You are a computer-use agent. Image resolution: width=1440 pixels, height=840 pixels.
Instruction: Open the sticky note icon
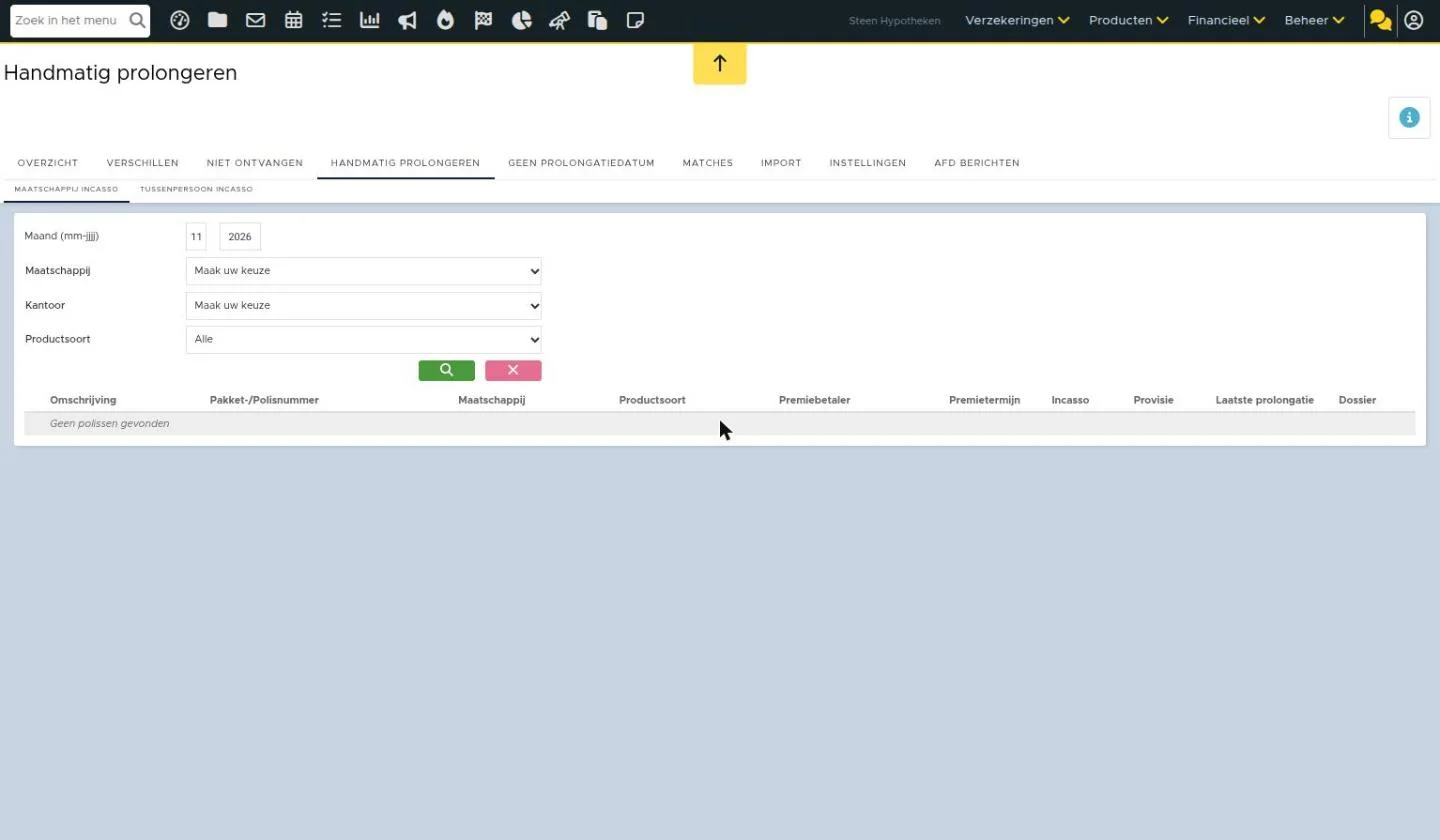click(635, 20)
